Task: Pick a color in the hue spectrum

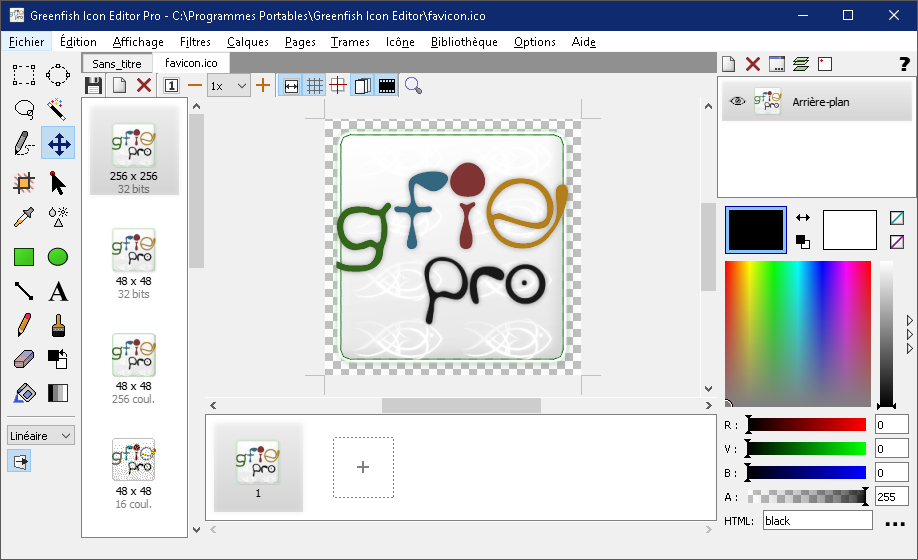Action: pos(798,334)
